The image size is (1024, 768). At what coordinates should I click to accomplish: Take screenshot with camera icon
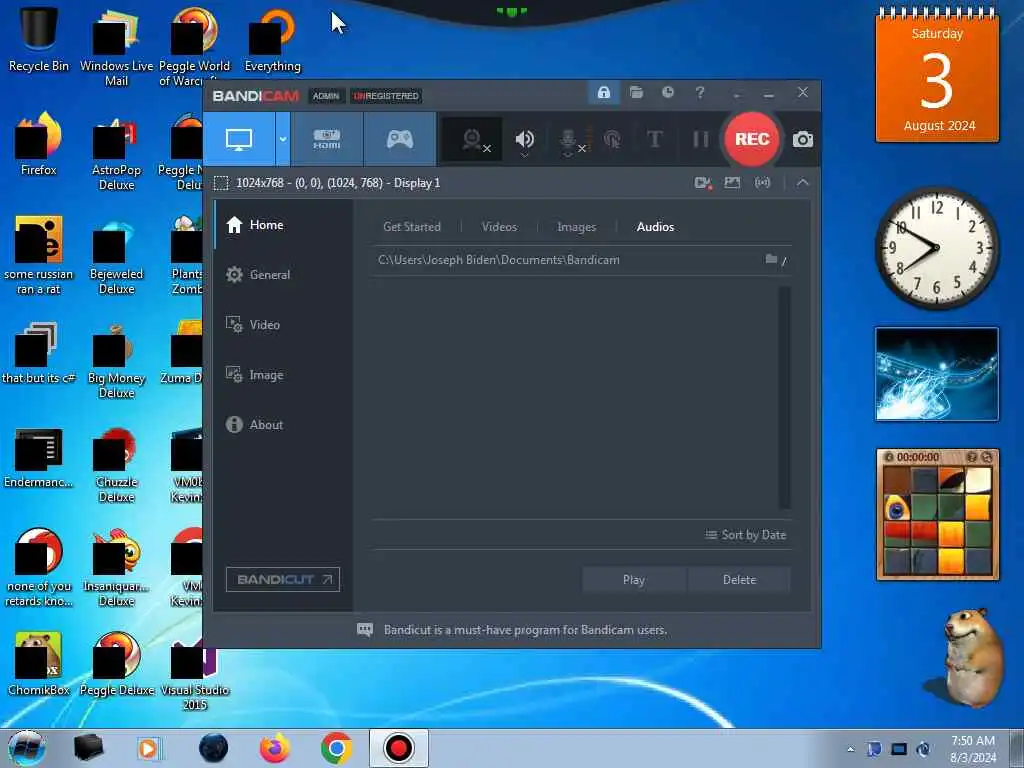803,139
